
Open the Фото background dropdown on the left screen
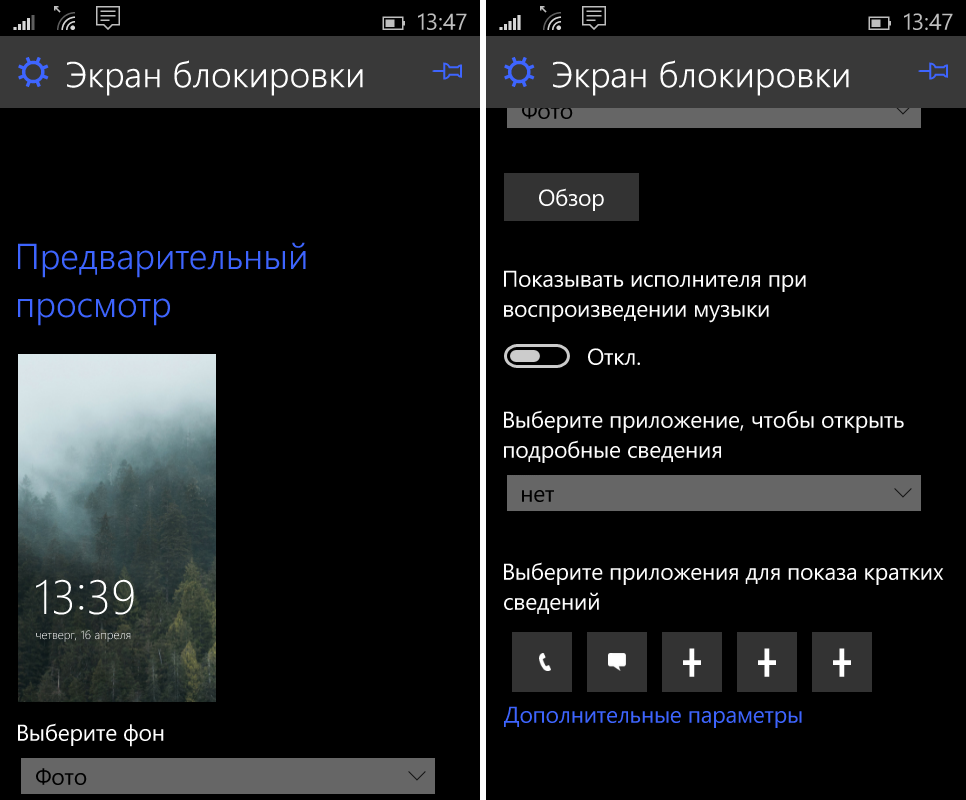pyautogui.click(x=228, y=776)
